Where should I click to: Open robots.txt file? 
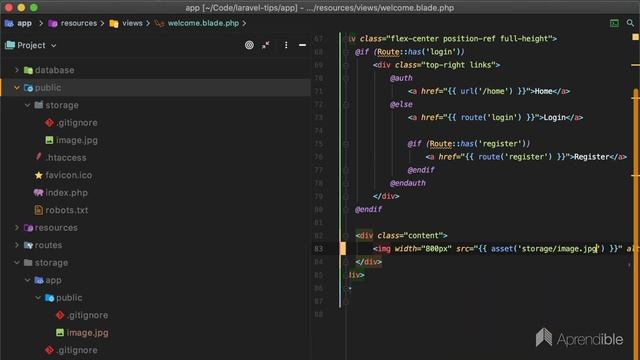coord(67,210)
